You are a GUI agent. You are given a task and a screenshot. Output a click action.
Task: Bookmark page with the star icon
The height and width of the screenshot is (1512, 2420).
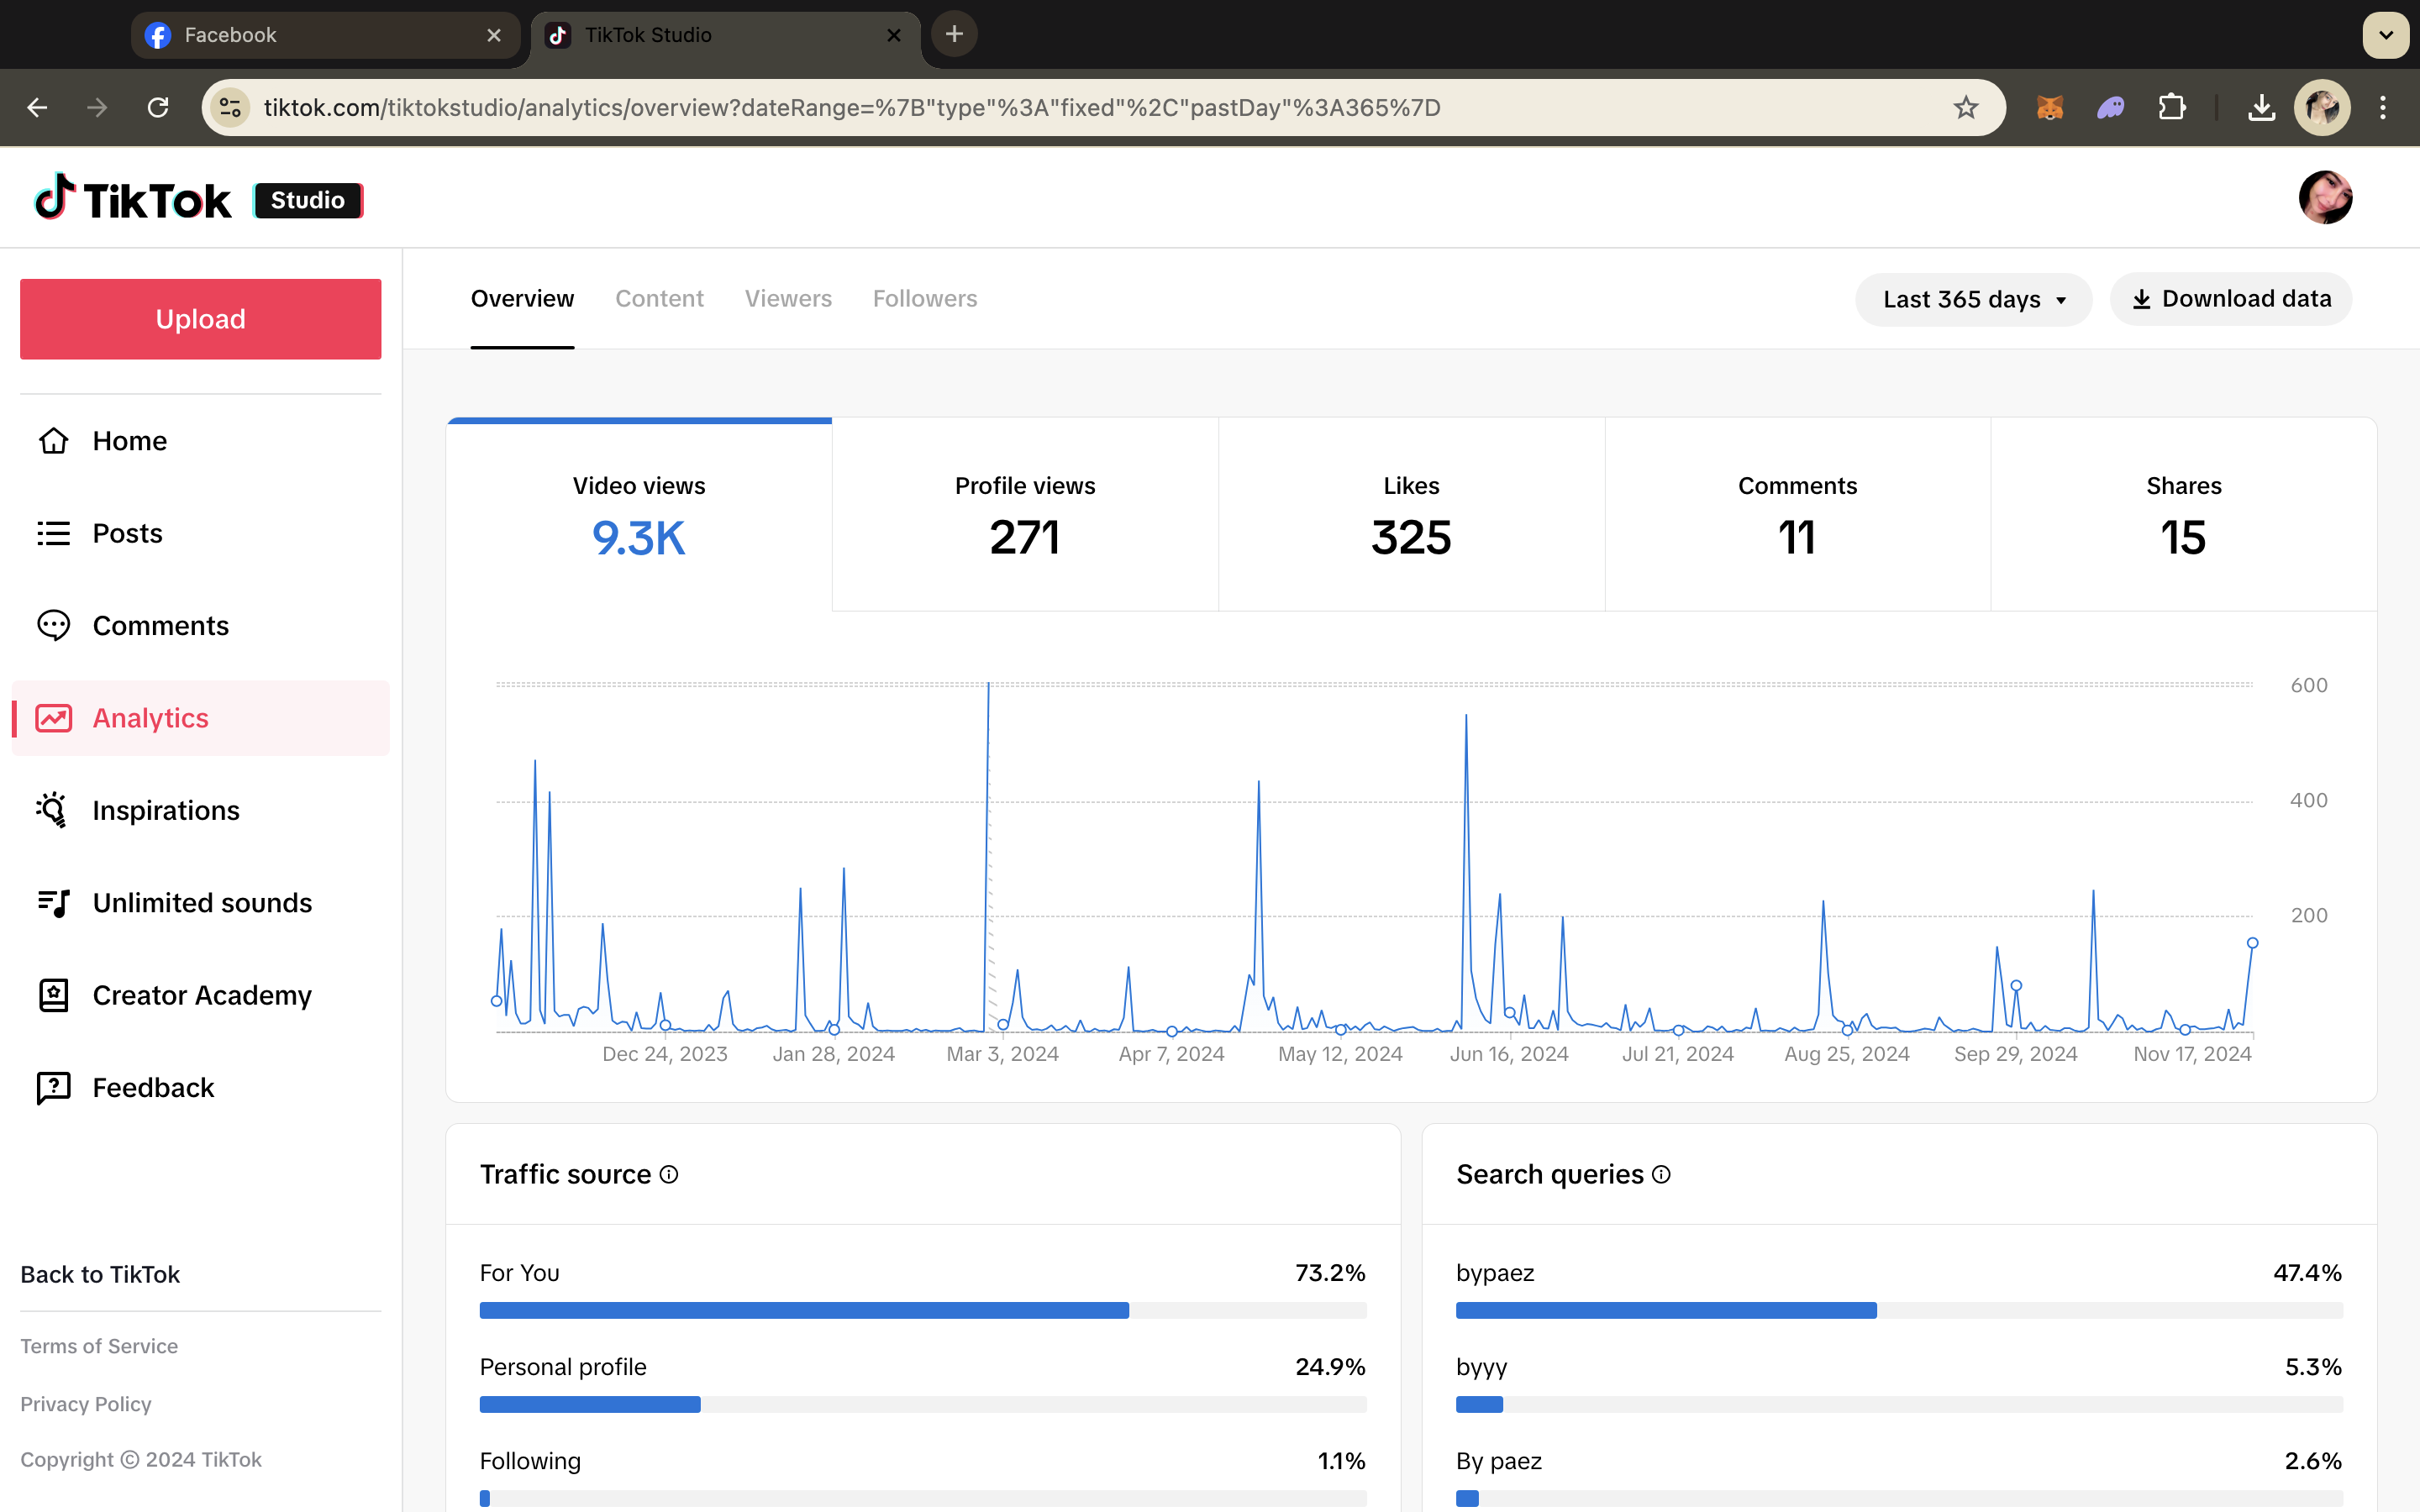1965,107
